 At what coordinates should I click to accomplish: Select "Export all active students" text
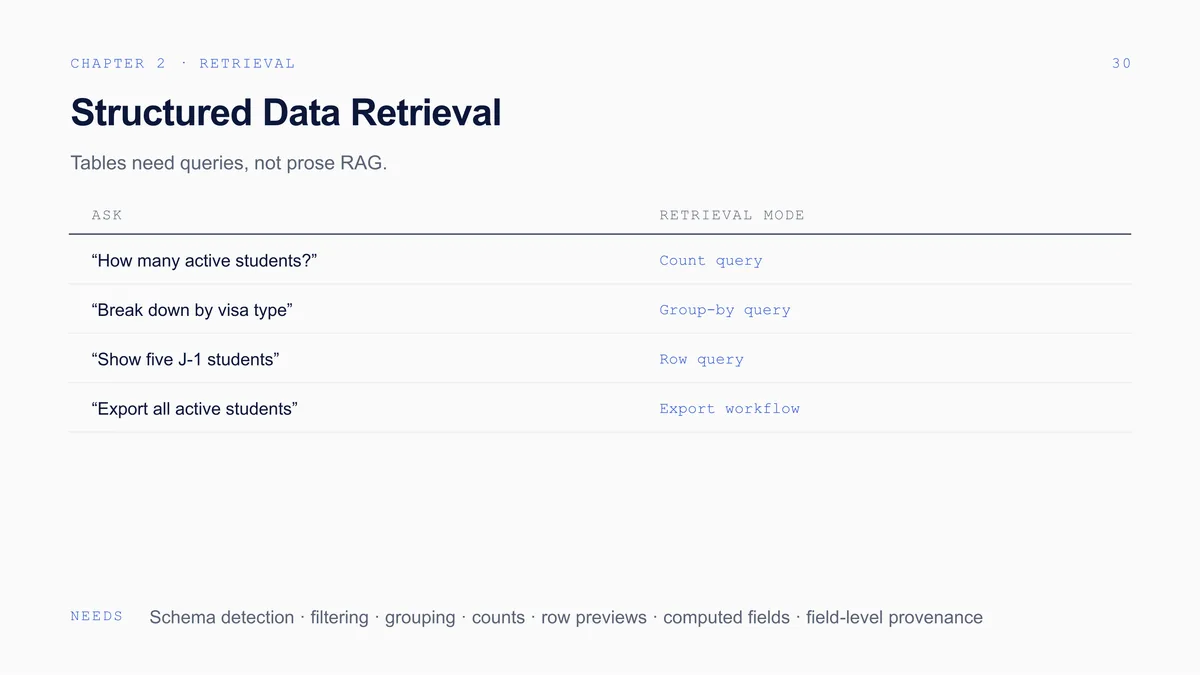(x=194, y=409)
